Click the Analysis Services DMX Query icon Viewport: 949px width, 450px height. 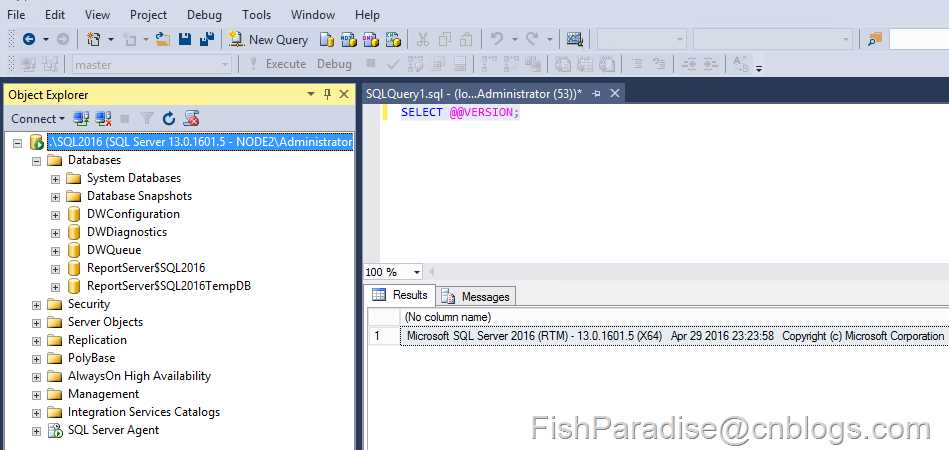point(371,40)
